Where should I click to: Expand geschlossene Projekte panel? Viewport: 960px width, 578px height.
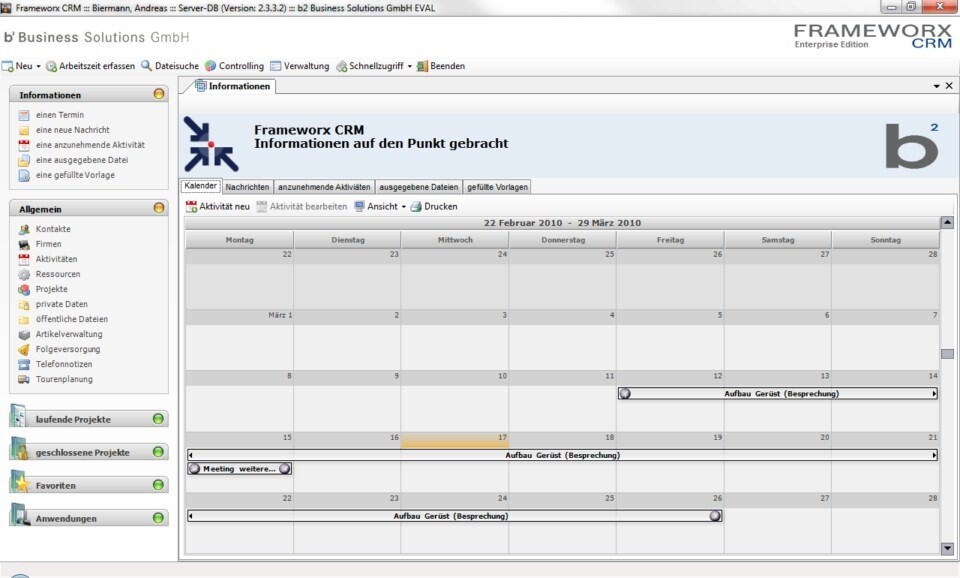(158, 452)
